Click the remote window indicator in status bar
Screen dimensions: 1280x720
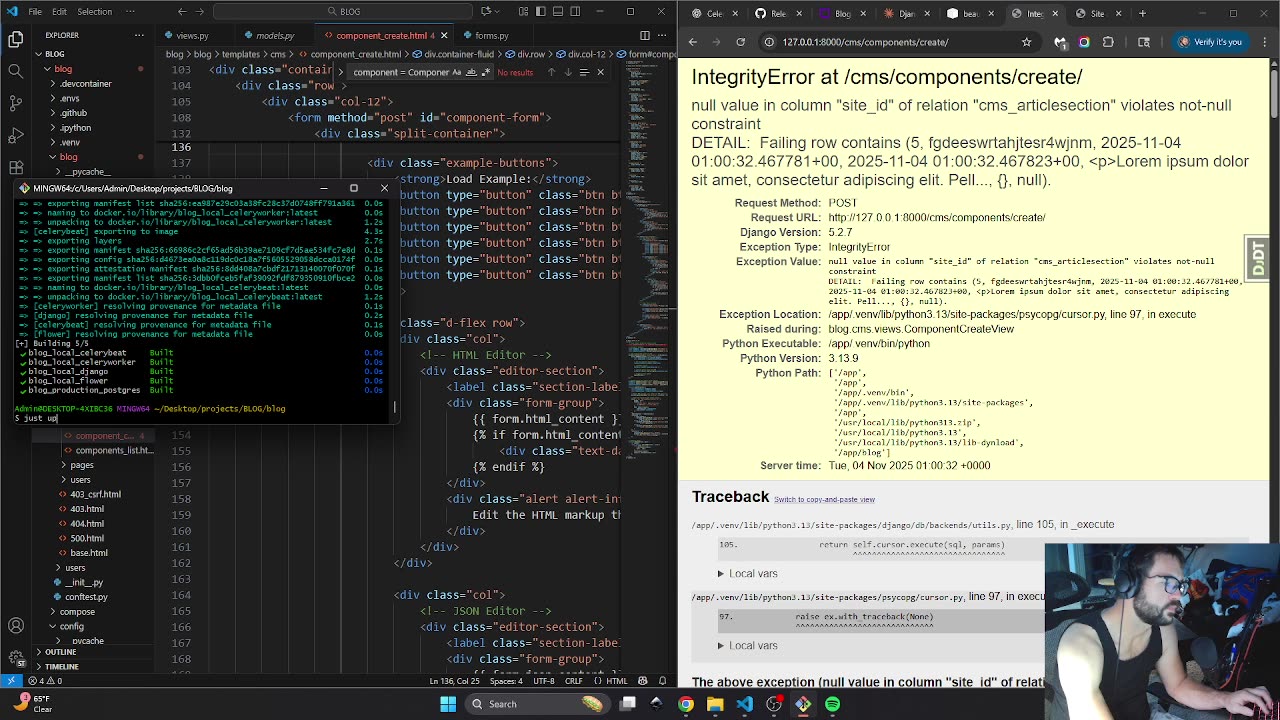10,681
